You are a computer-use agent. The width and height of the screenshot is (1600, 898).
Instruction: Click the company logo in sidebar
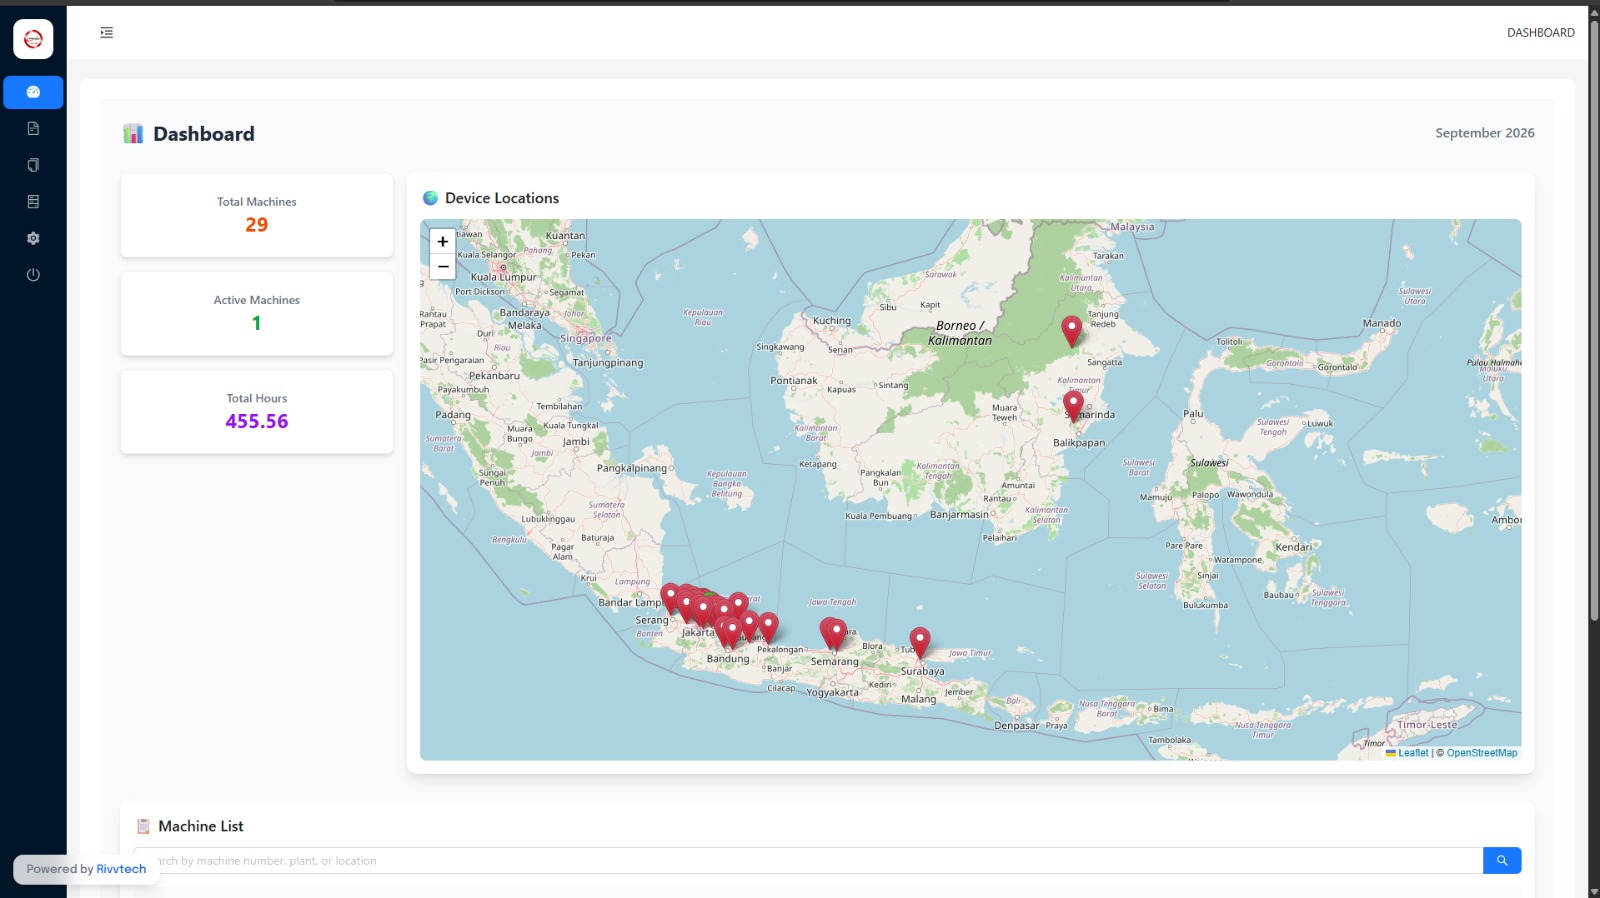(33, 39)
